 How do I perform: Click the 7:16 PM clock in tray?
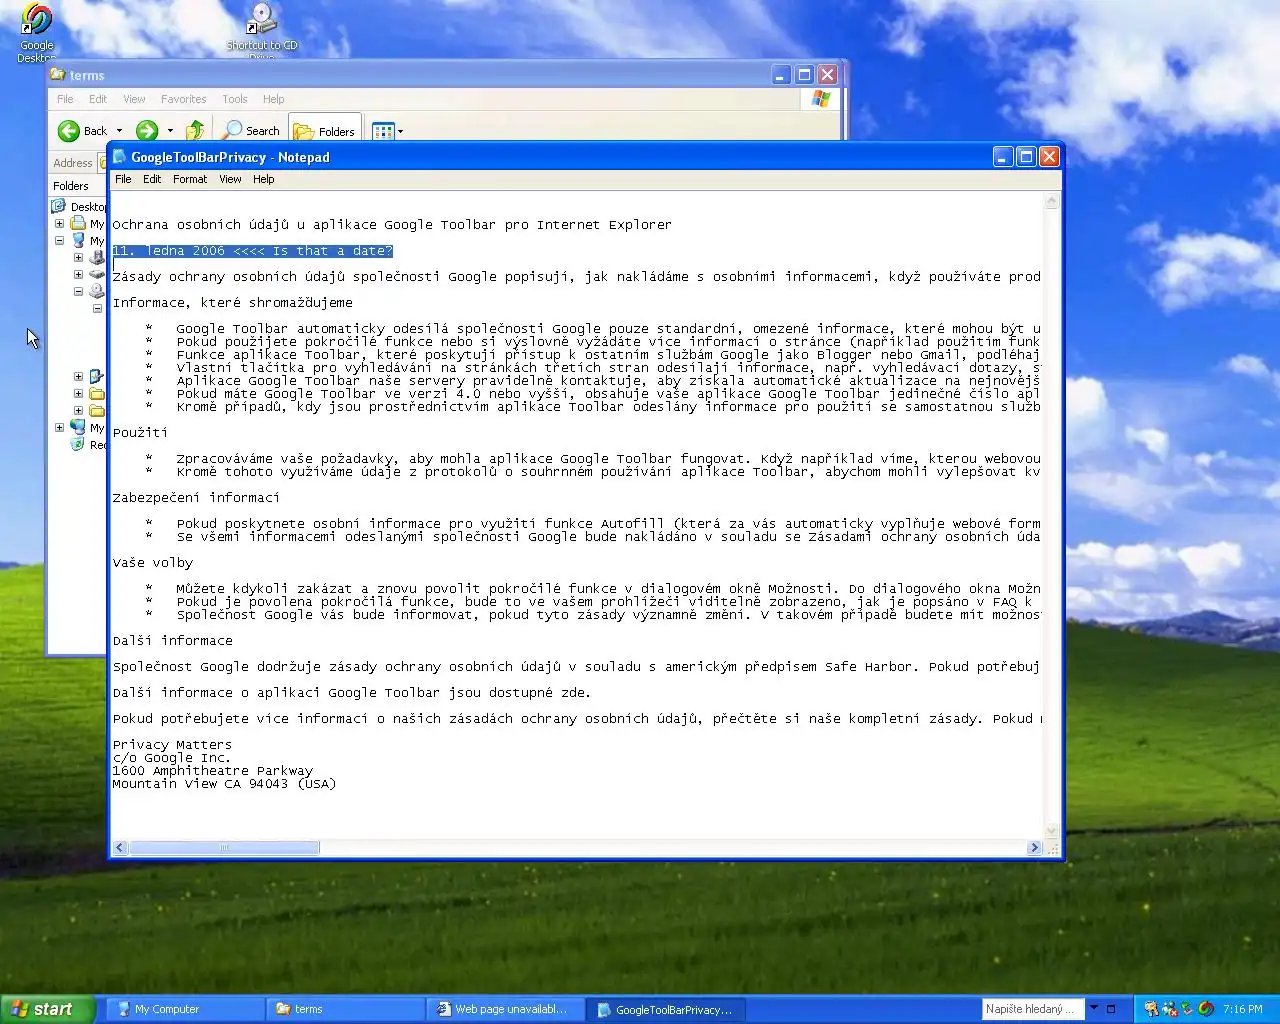(x=1243, y=1009)
